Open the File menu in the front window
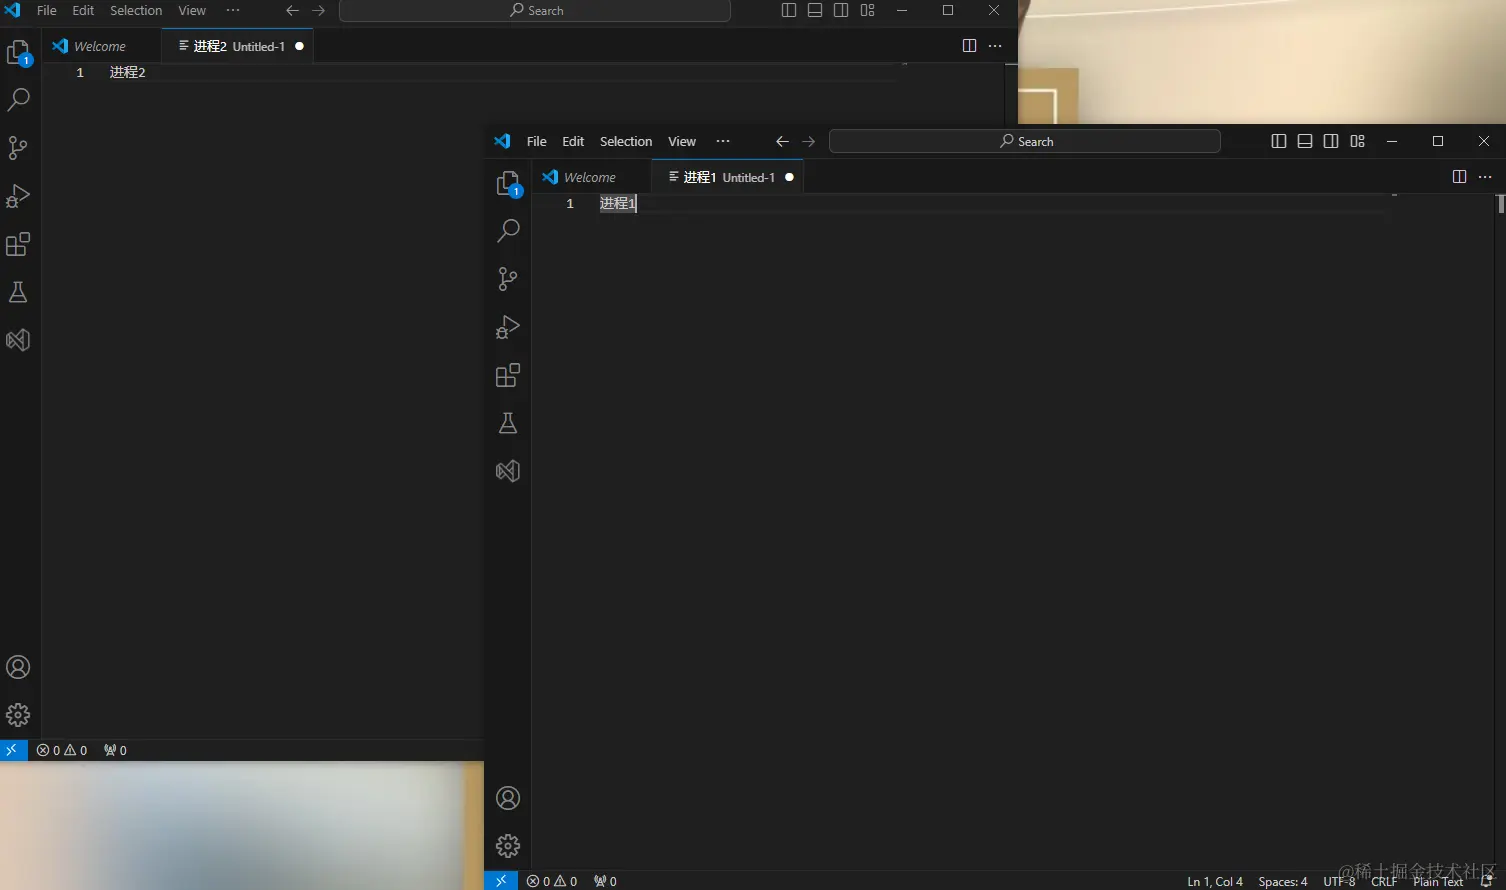Viewport: 1506px width, 890px height. 537,141
